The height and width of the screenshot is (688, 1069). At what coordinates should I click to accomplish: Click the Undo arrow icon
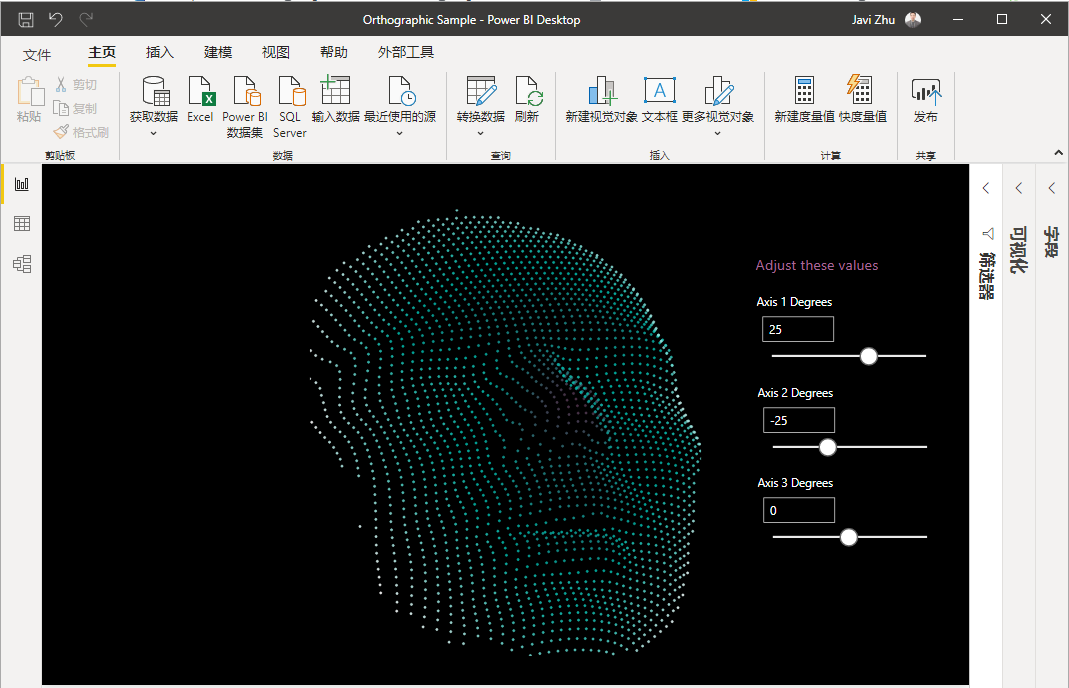click(x=56, y=20)
